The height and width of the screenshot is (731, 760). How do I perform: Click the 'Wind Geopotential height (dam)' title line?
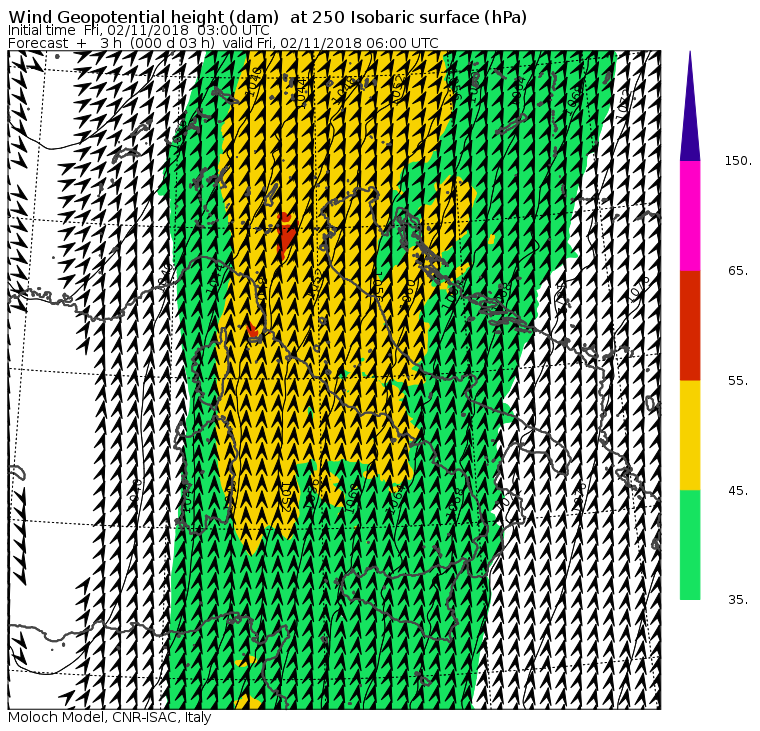pos(268,17)
